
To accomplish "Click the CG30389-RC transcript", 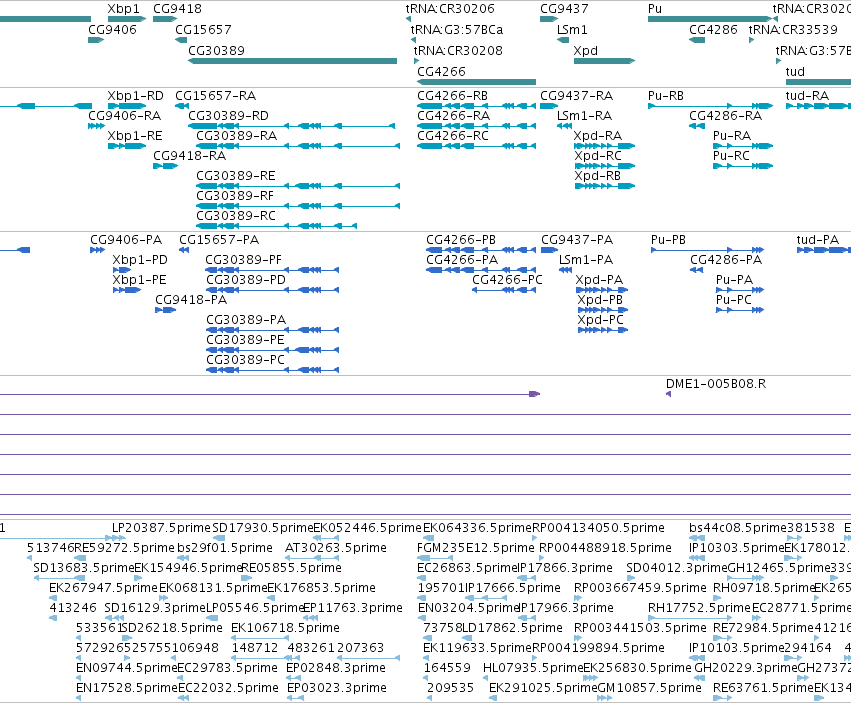I will (276, 226).
